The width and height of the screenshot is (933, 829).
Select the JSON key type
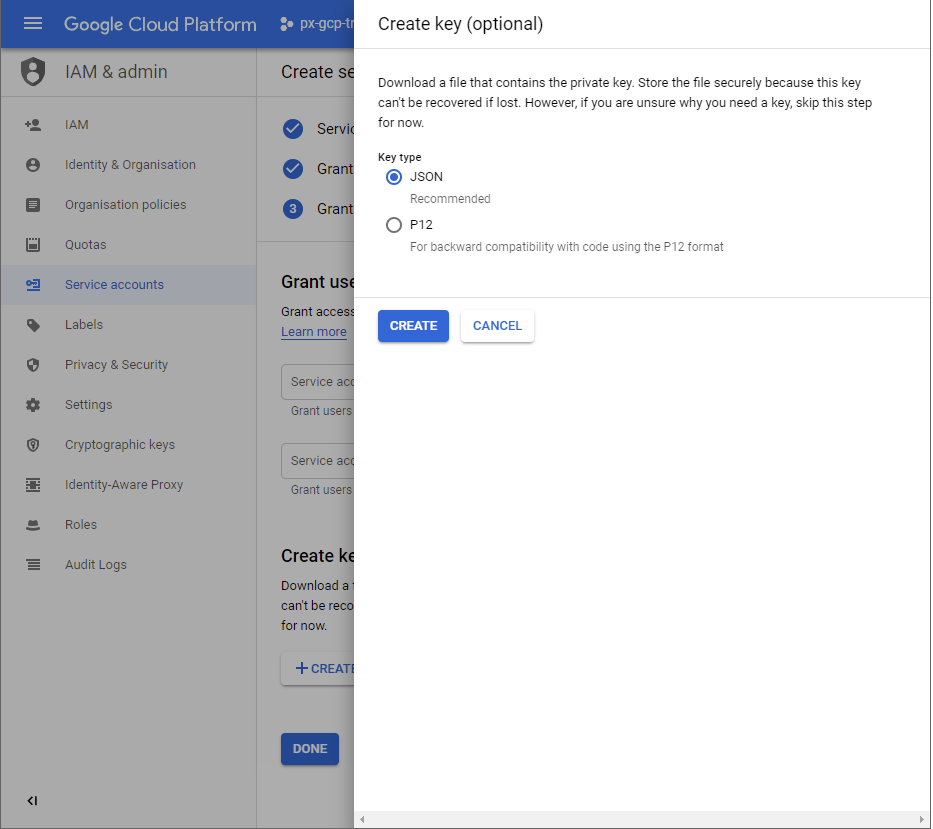point(394,177)
